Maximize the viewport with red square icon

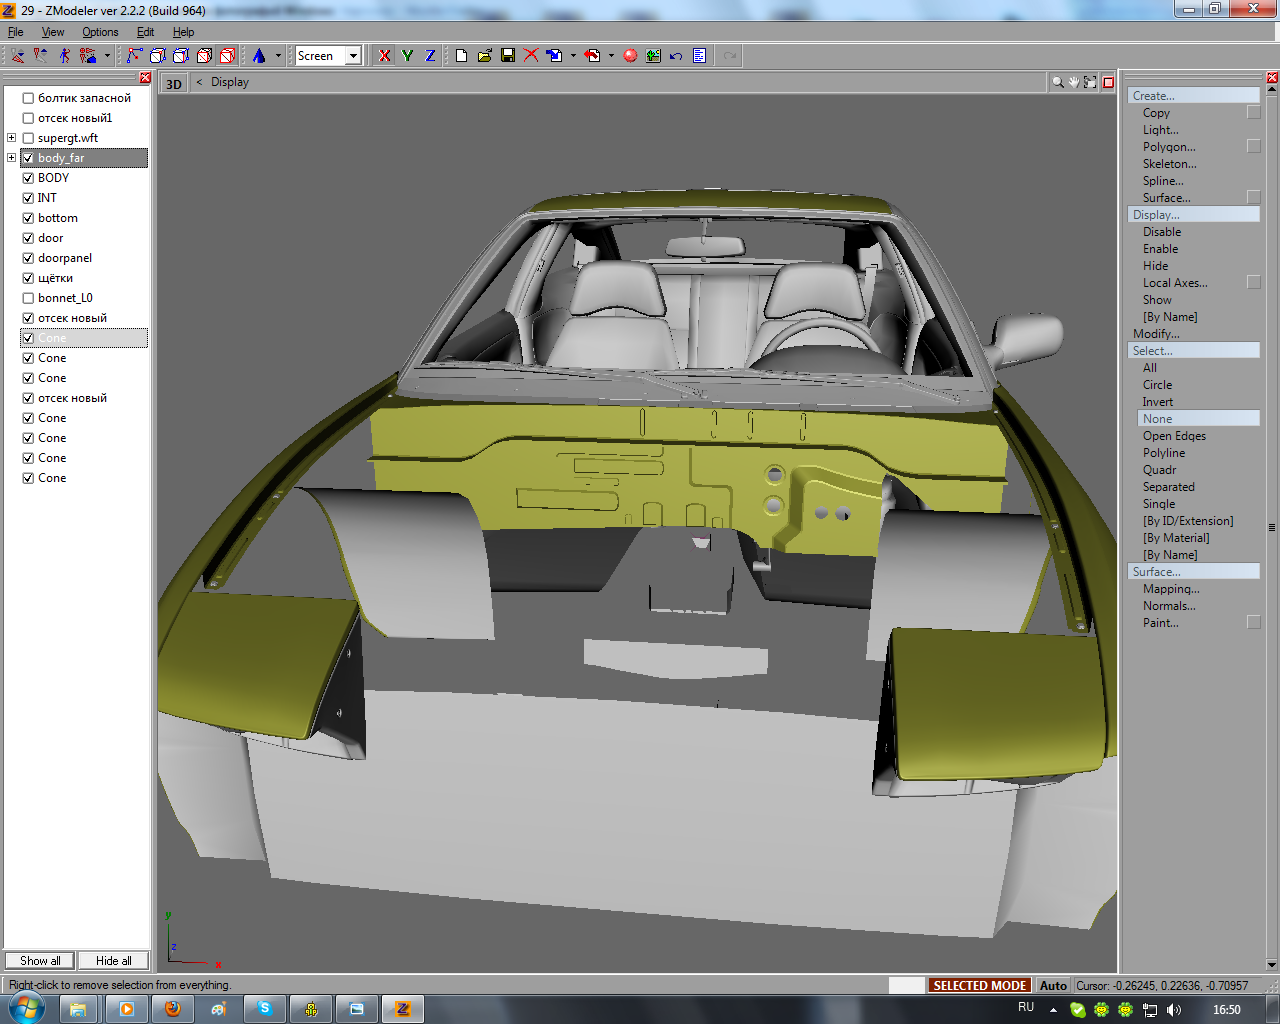(1108, 82)
